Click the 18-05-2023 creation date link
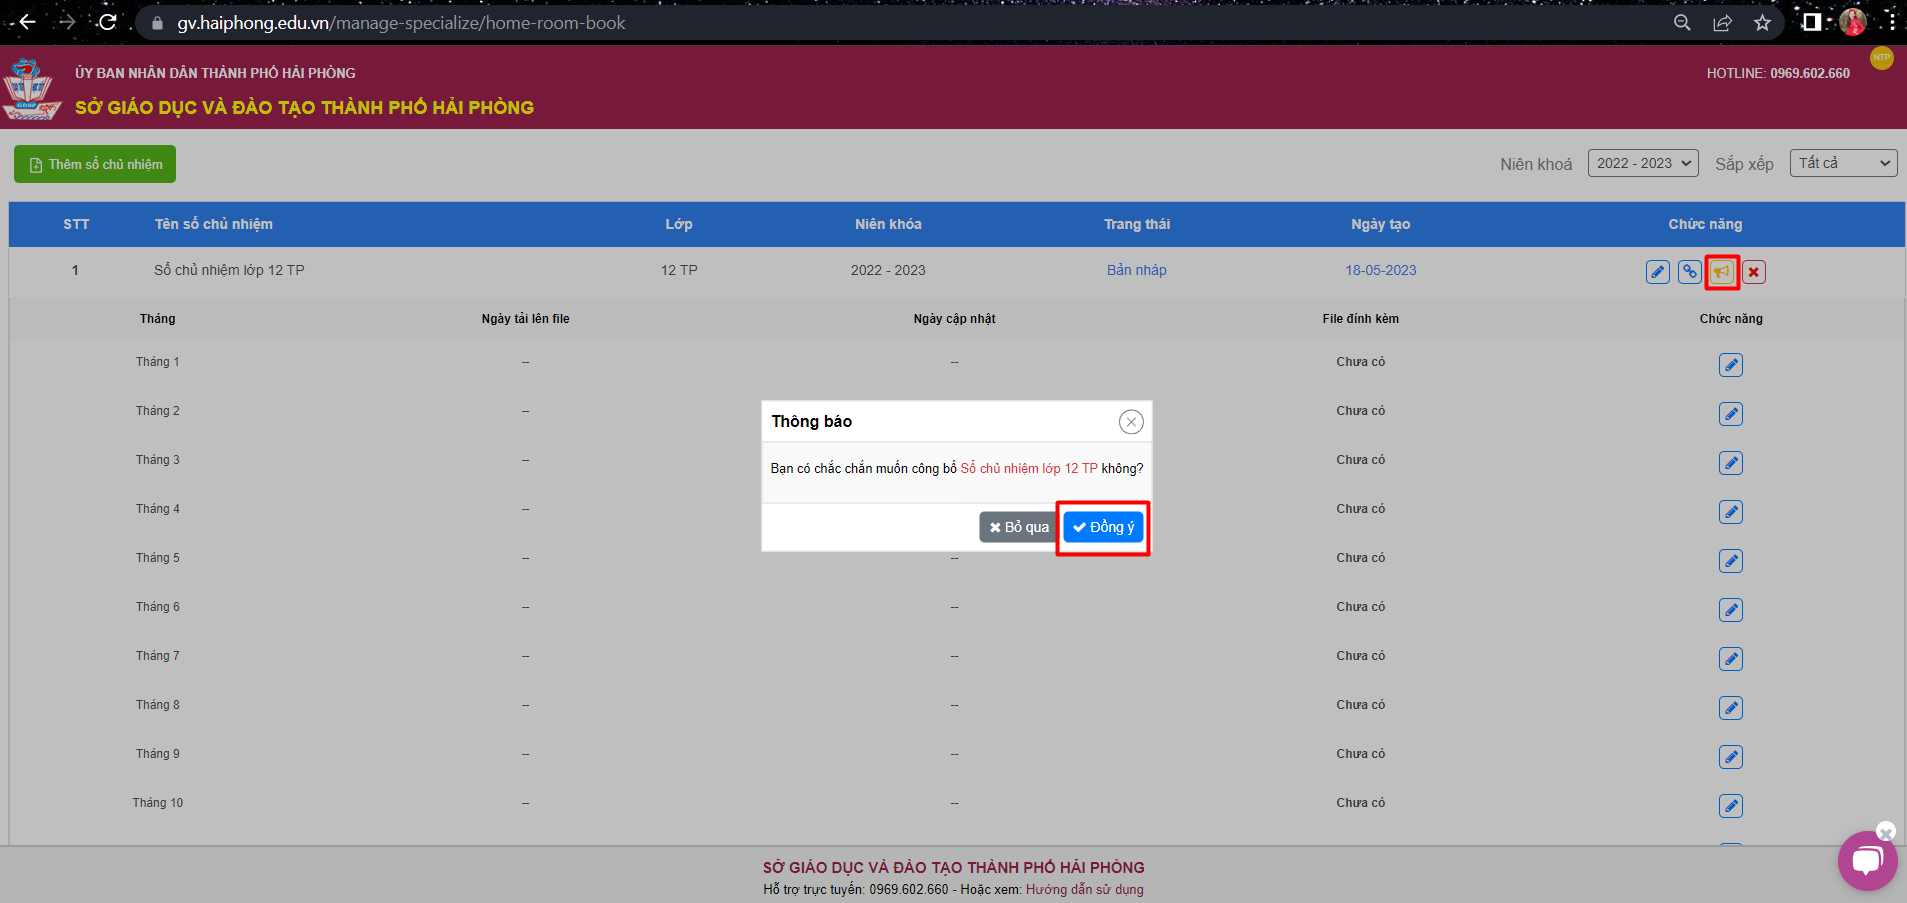This screenshot has height=903, width=1907. coord(1380,270)
